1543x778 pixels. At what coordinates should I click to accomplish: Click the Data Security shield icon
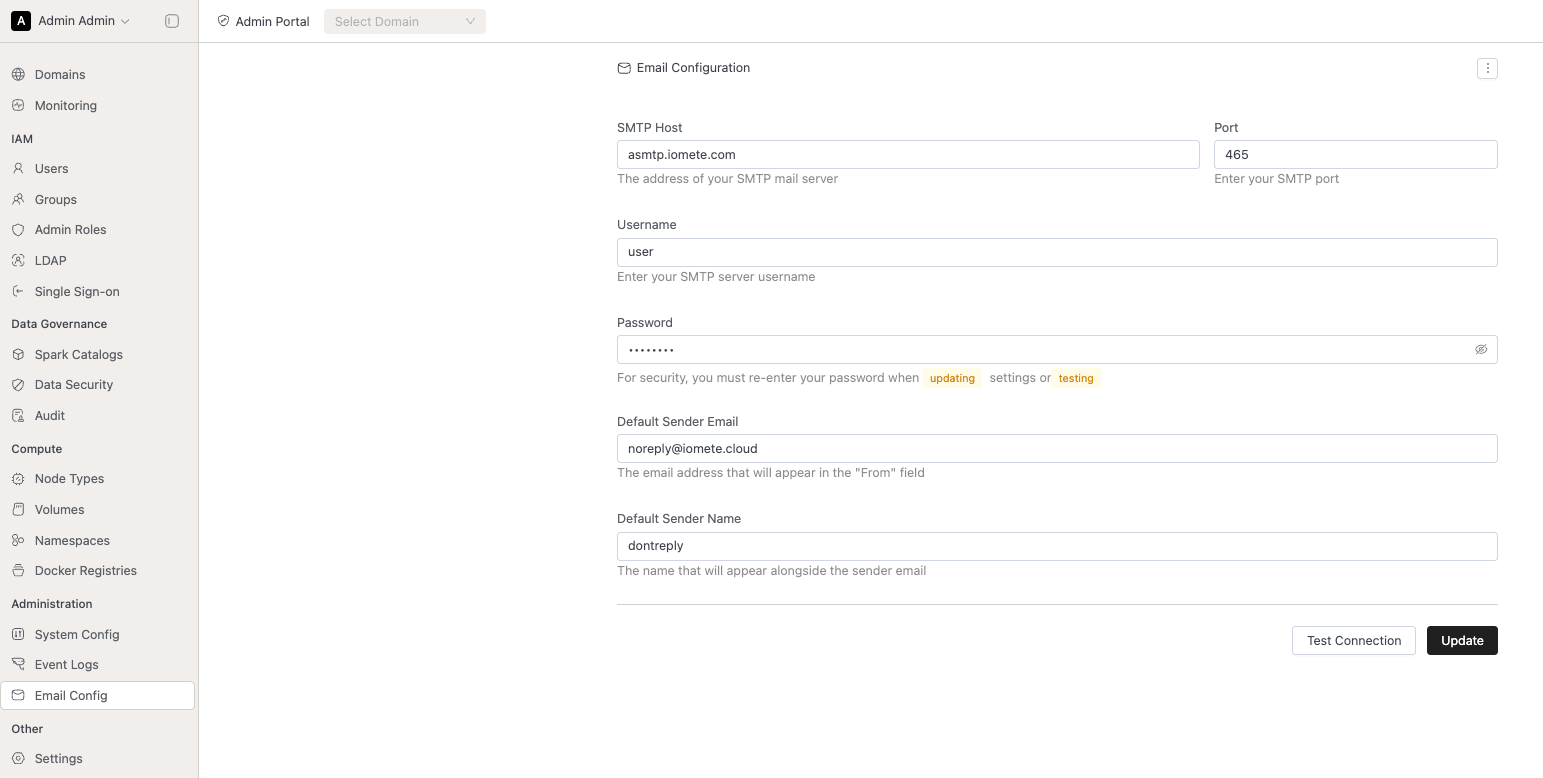(x=18, y=385)
